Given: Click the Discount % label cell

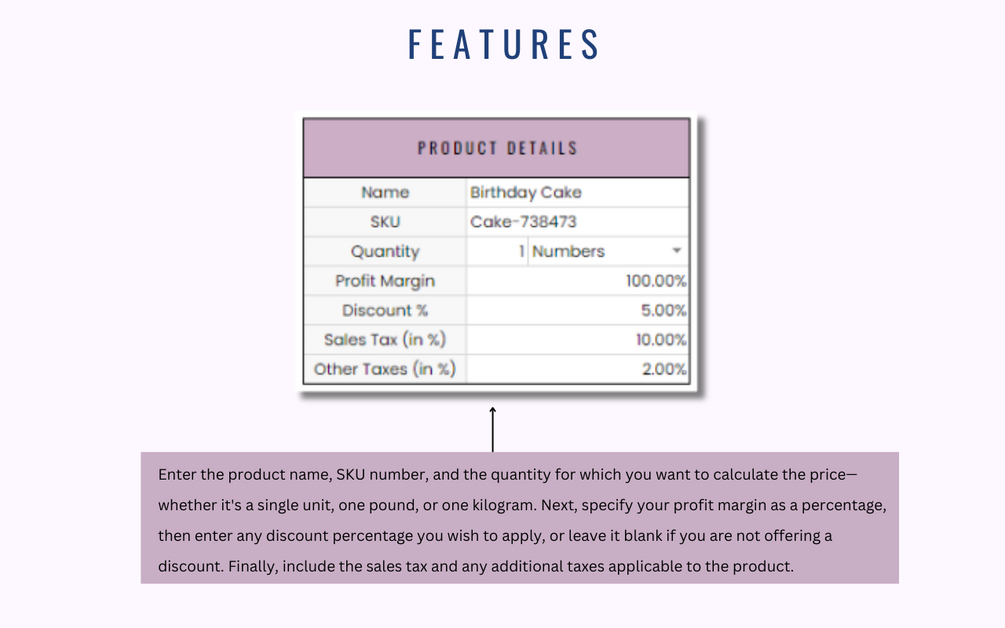Looking at the screenshot, I should [x=385, y=310].
